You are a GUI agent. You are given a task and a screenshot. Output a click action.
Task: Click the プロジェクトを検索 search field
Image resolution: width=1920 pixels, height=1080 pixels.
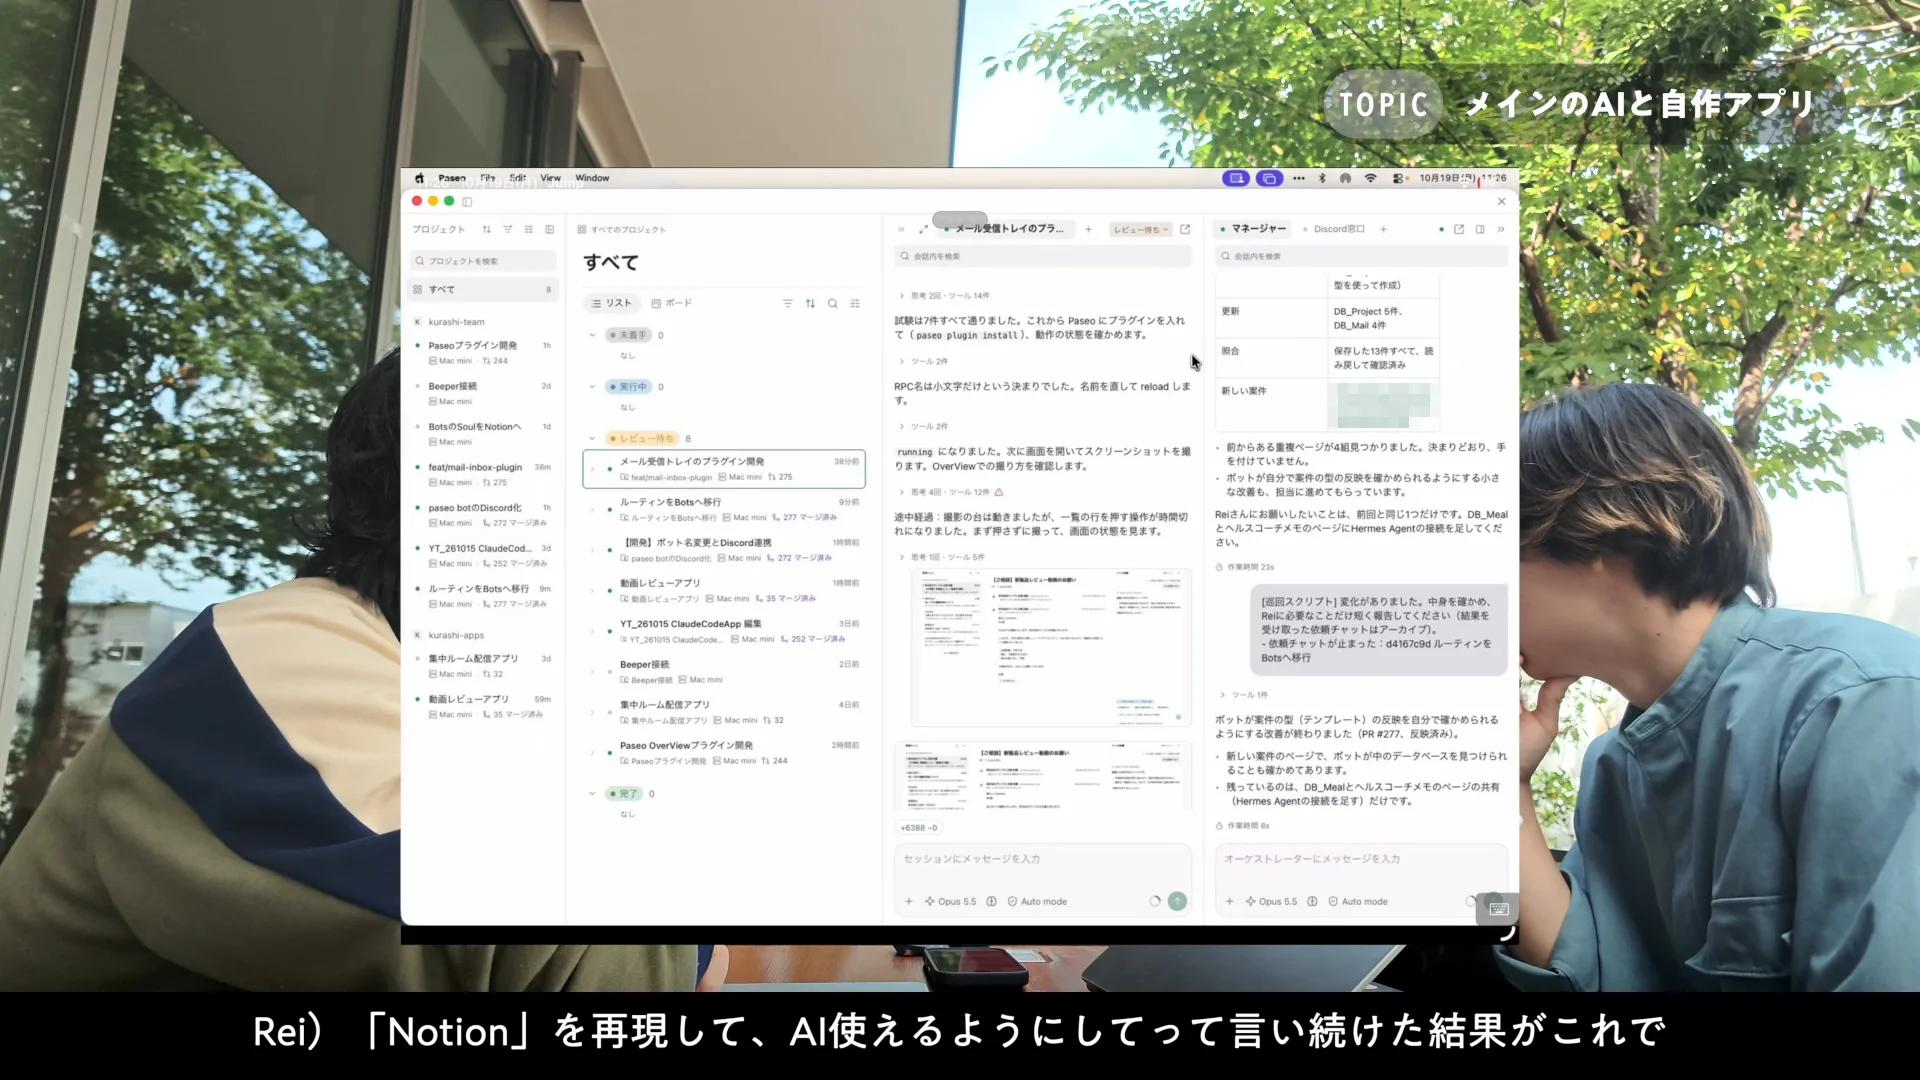484,262
